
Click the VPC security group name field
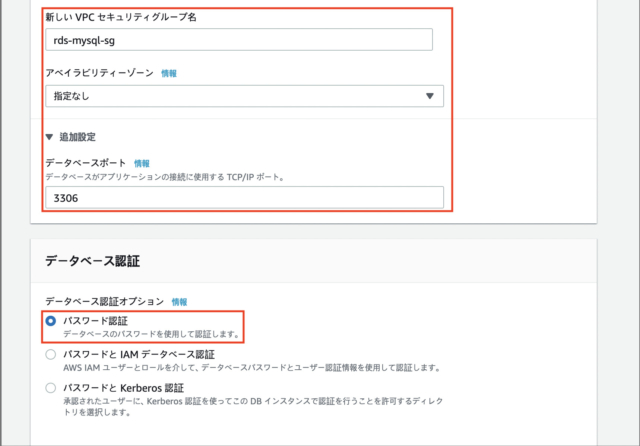point(239,40)
